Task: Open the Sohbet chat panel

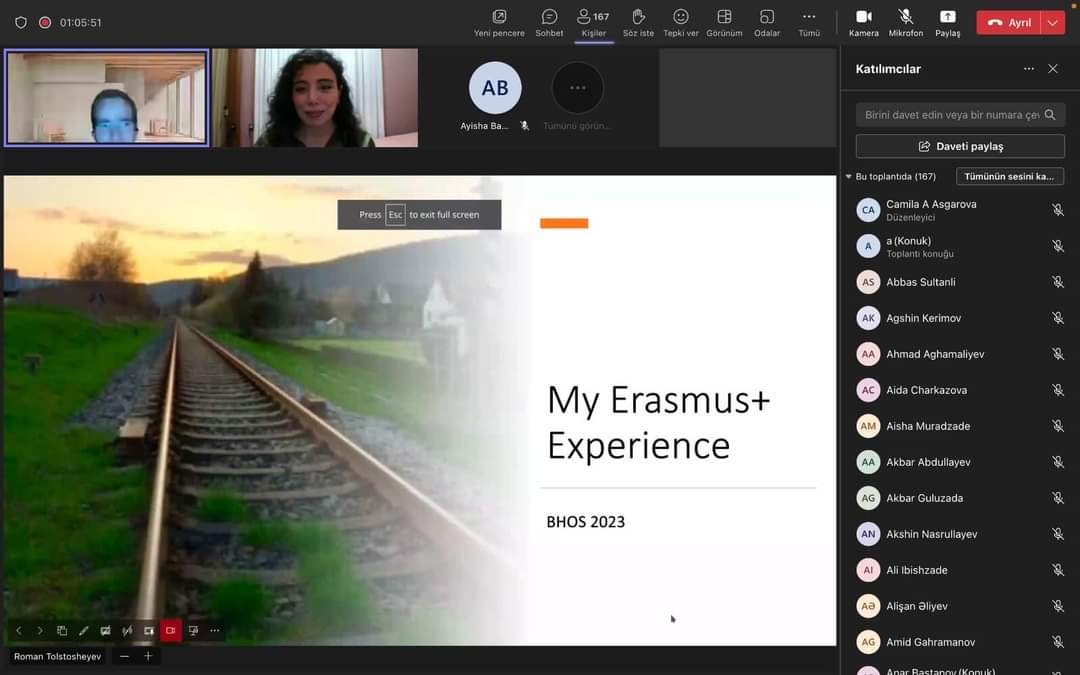Action: [x=549, y=23]
